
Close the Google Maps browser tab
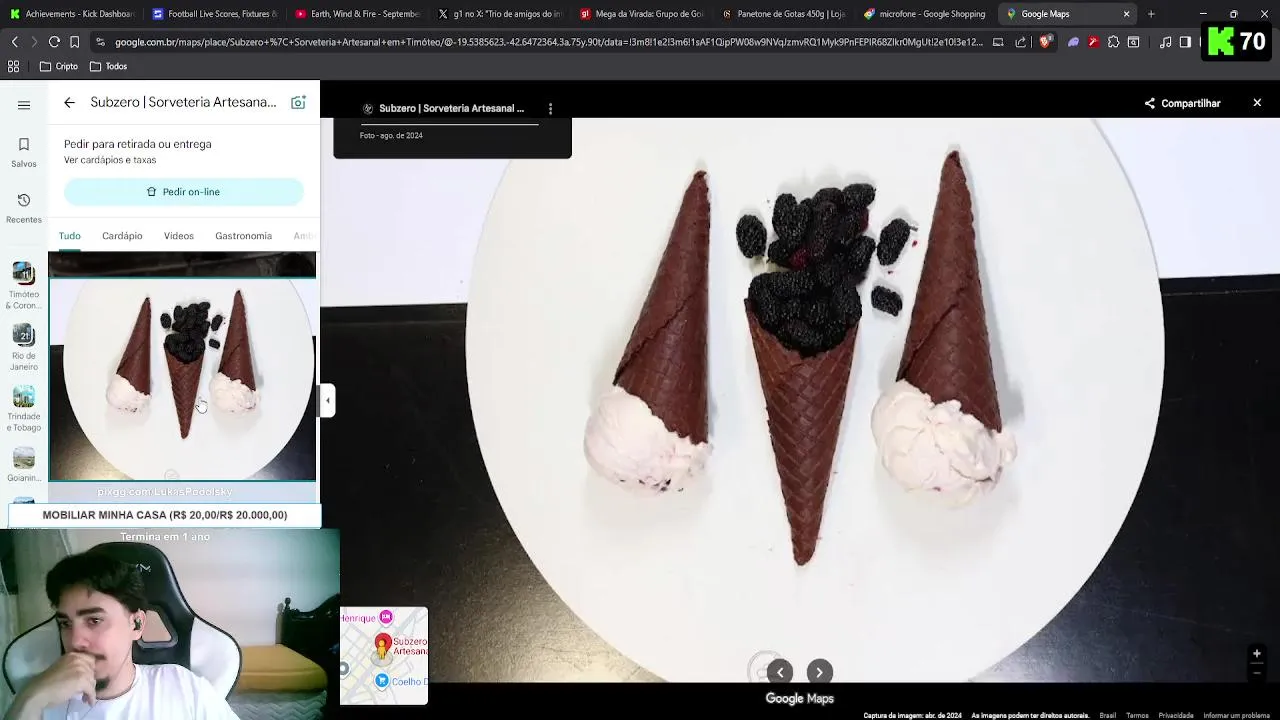1127,14
